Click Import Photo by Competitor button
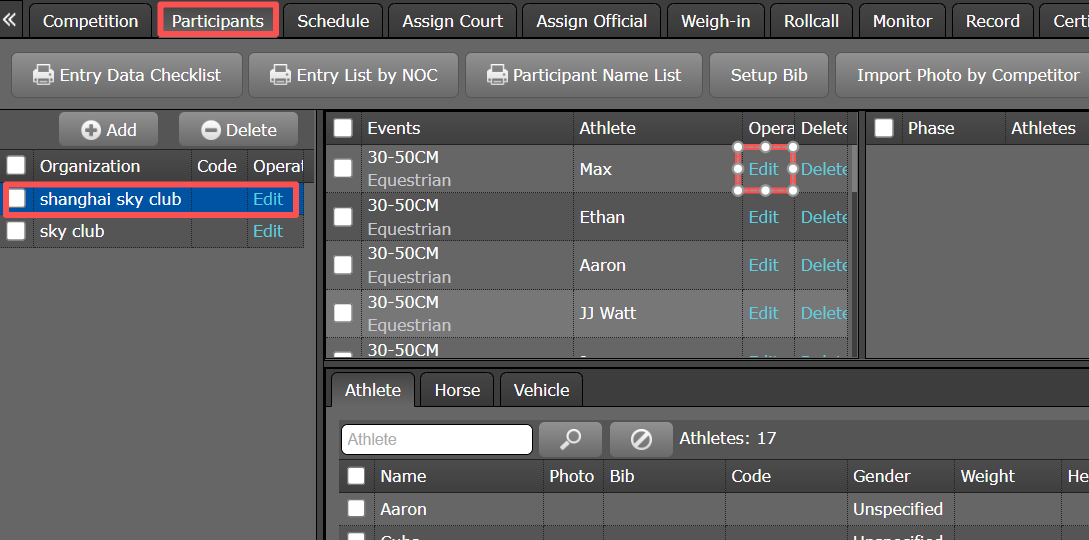Viewport: 1089px width, 540px height. click(967, 75)
